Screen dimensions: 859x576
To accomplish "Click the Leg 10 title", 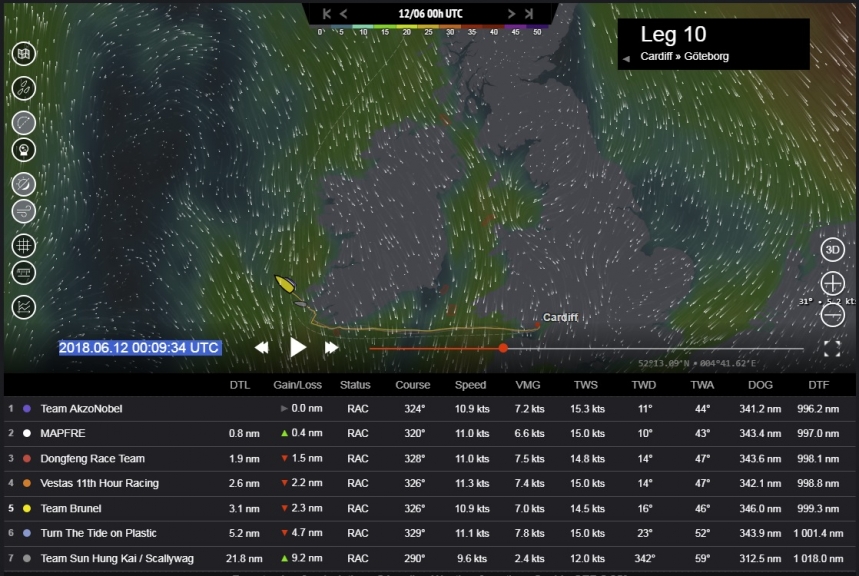I will (673, 35).
